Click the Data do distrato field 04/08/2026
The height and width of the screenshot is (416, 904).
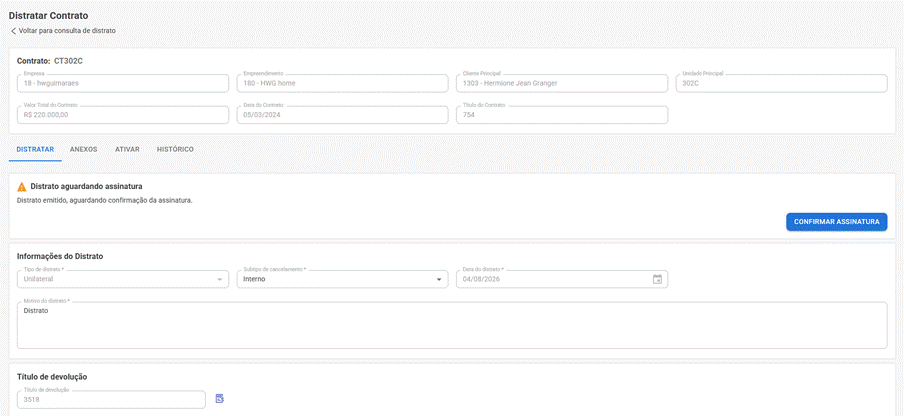click(x=562, y=279)
